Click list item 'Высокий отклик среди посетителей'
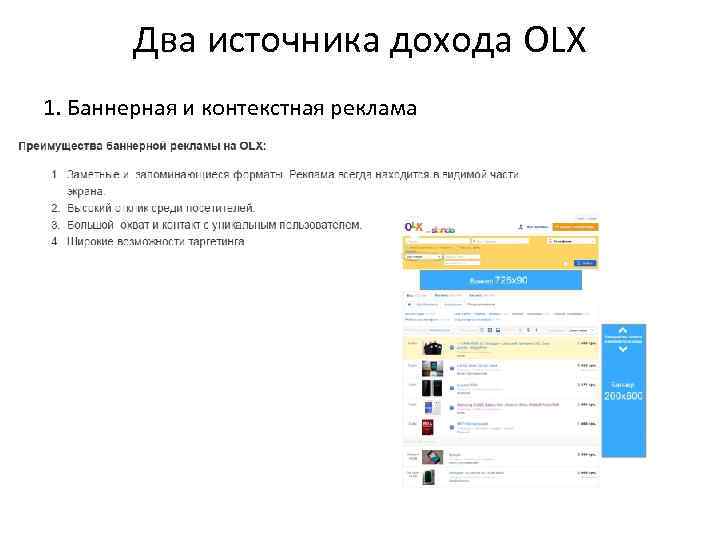This screenshot has width=720, height=540. coord(161,208)
